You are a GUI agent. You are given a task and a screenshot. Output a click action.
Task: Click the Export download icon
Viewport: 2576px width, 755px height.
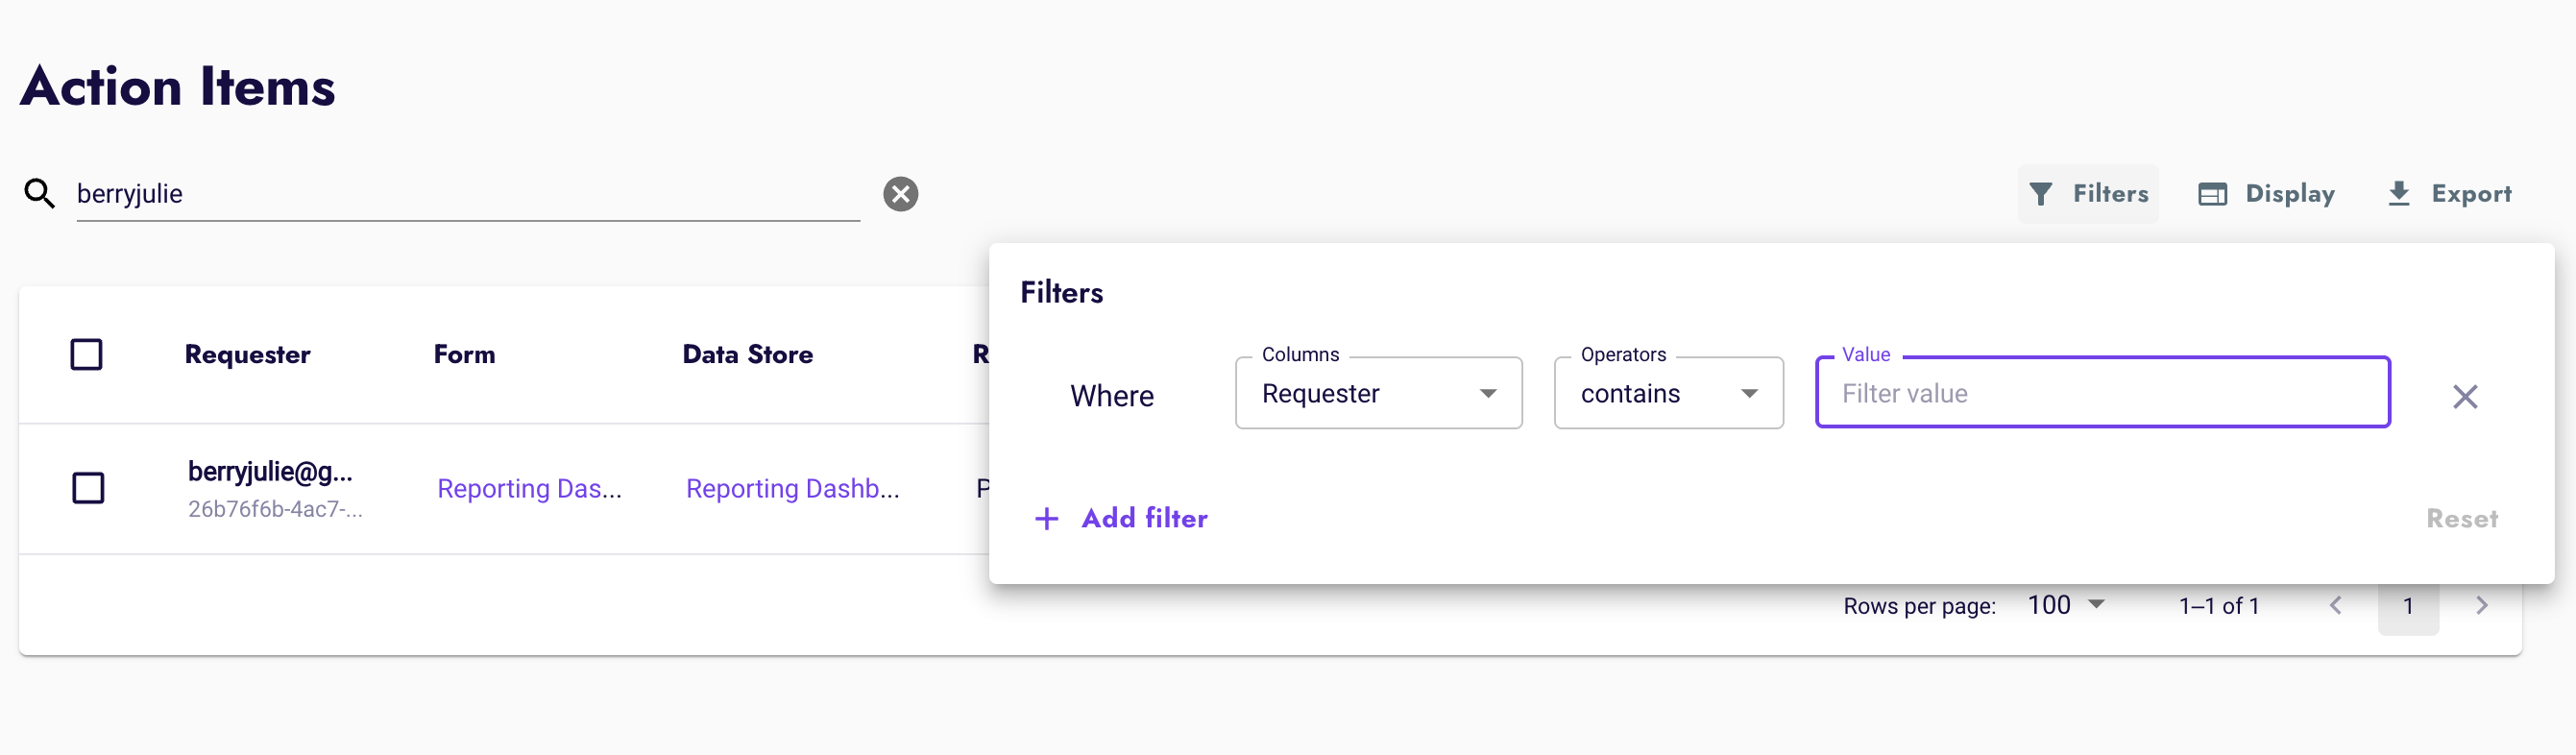(x=2398, y=193)
